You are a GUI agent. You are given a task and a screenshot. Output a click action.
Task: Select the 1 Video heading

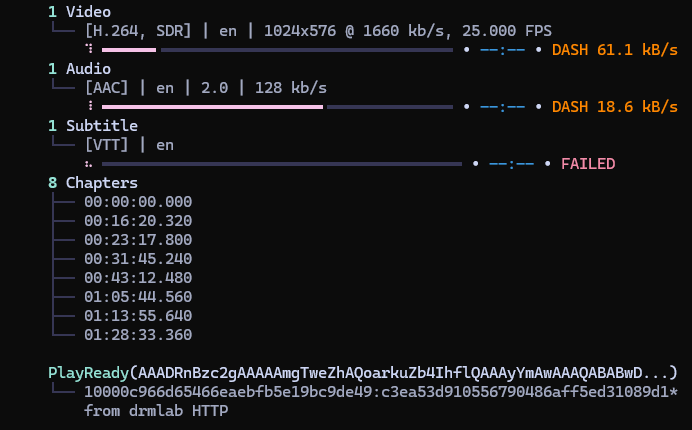[79, 12]
